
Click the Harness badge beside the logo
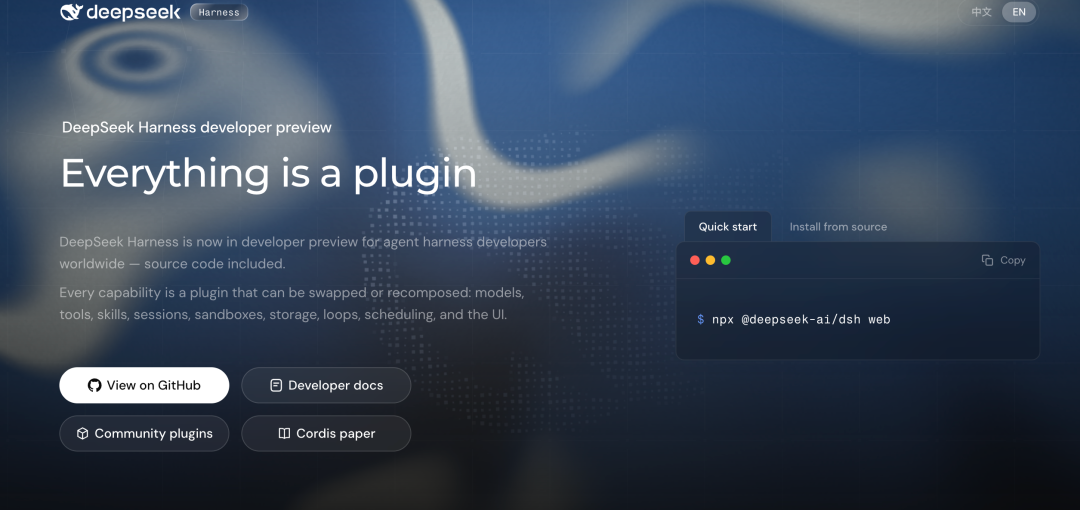(219, 12)
